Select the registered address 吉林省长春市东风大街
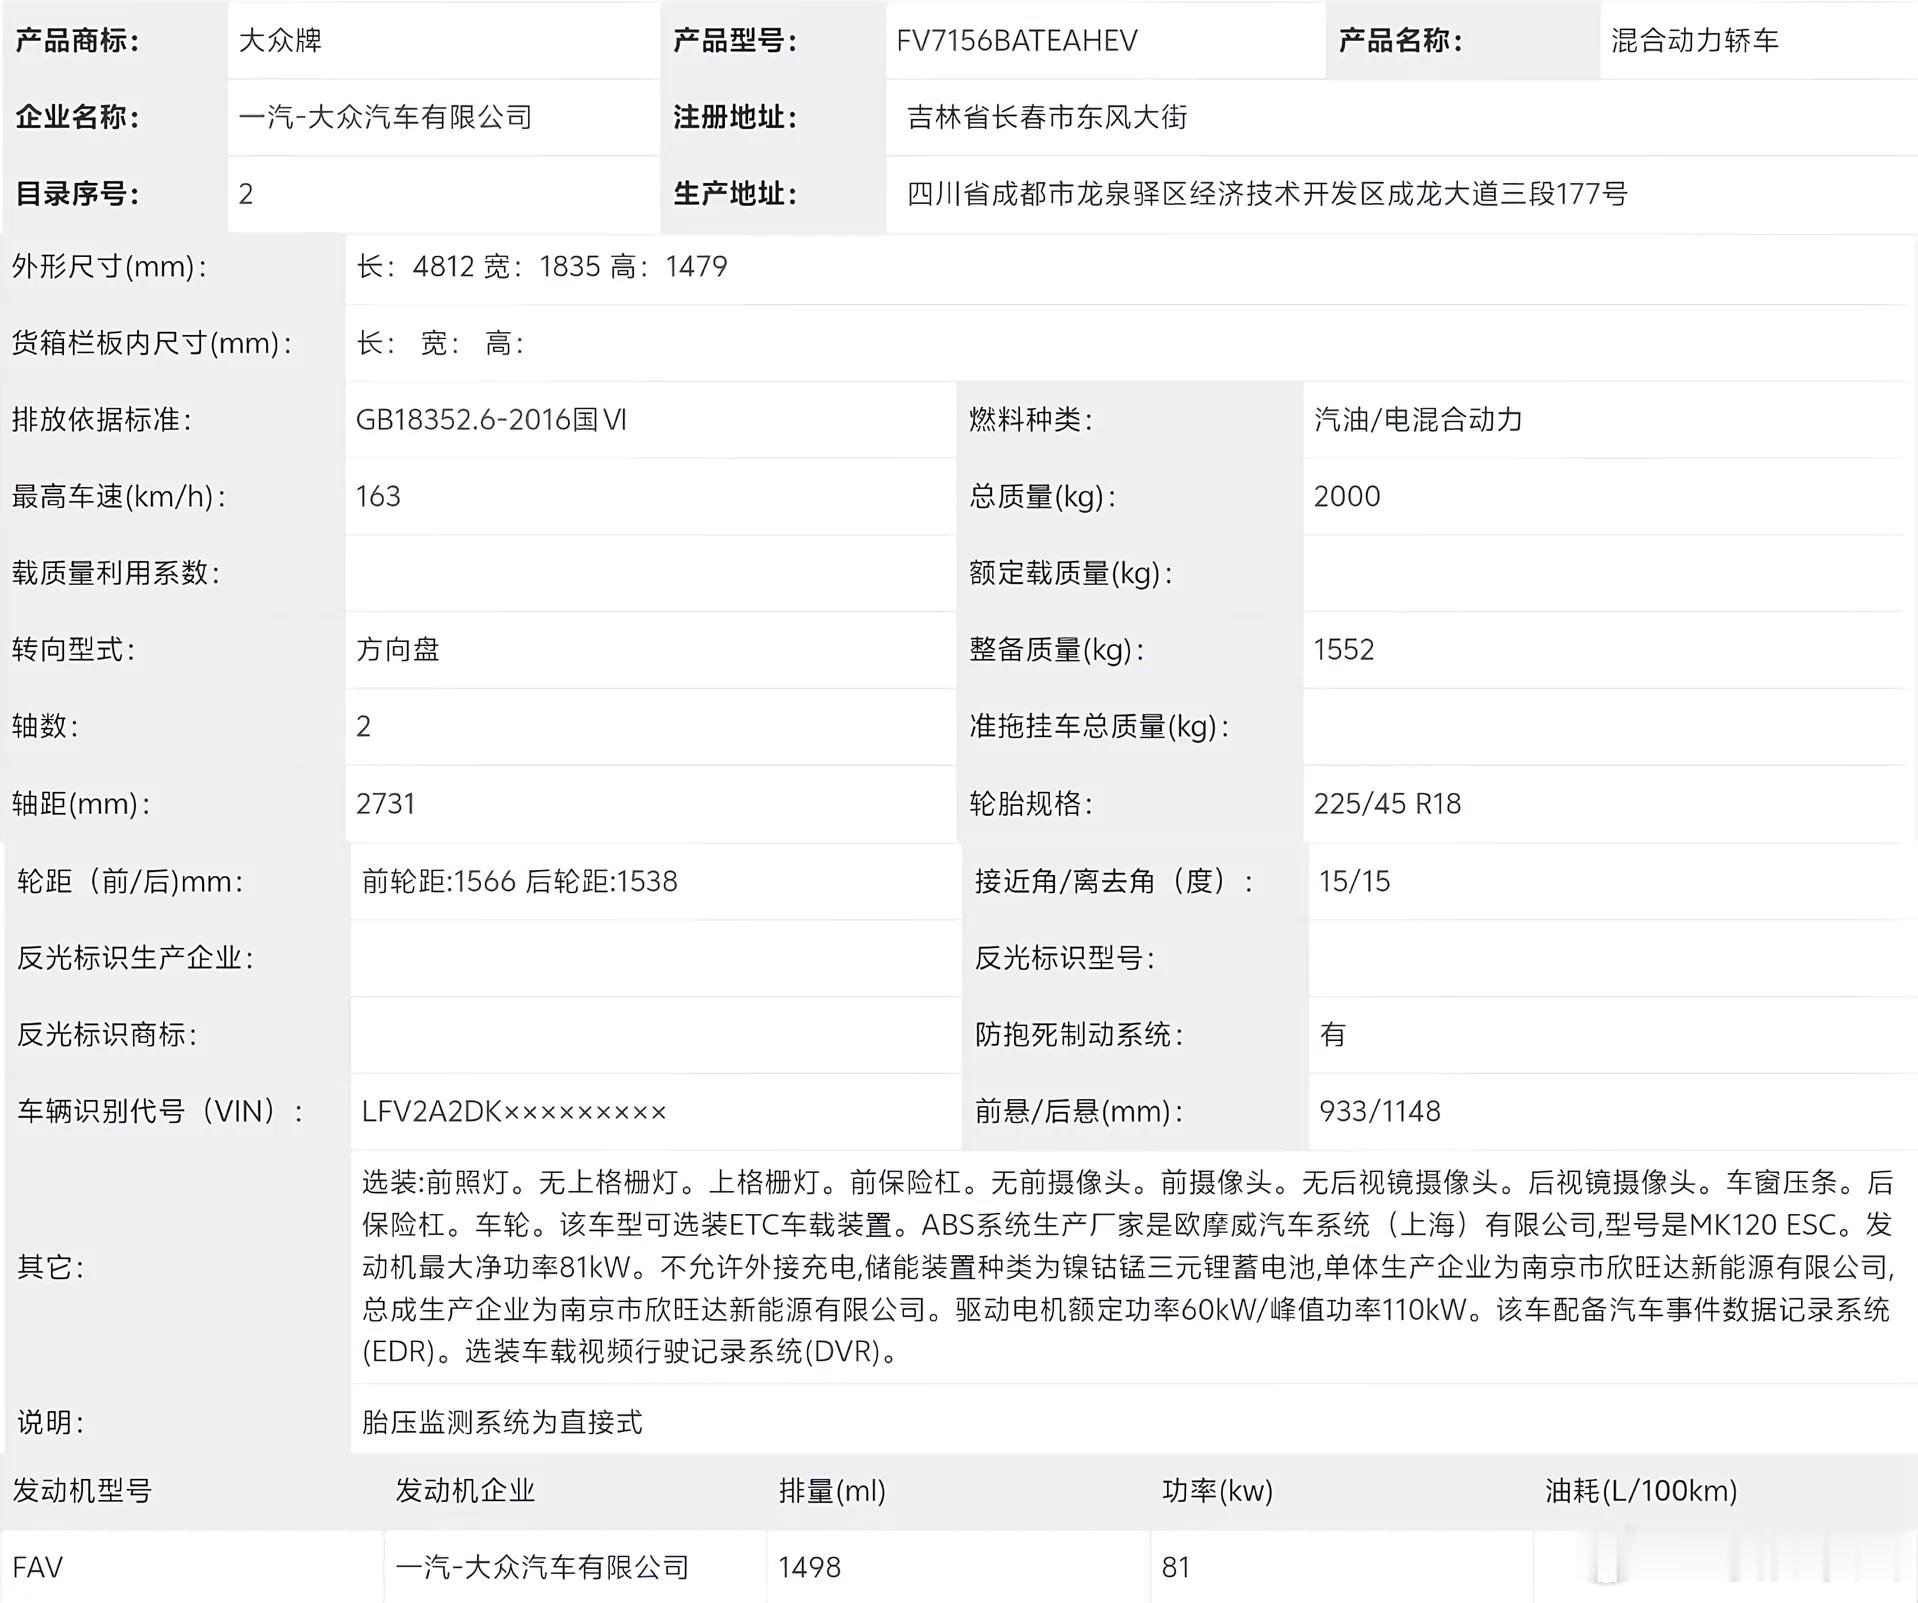This screenshot has height=1603, width=1918. (x=1047, y=118)
